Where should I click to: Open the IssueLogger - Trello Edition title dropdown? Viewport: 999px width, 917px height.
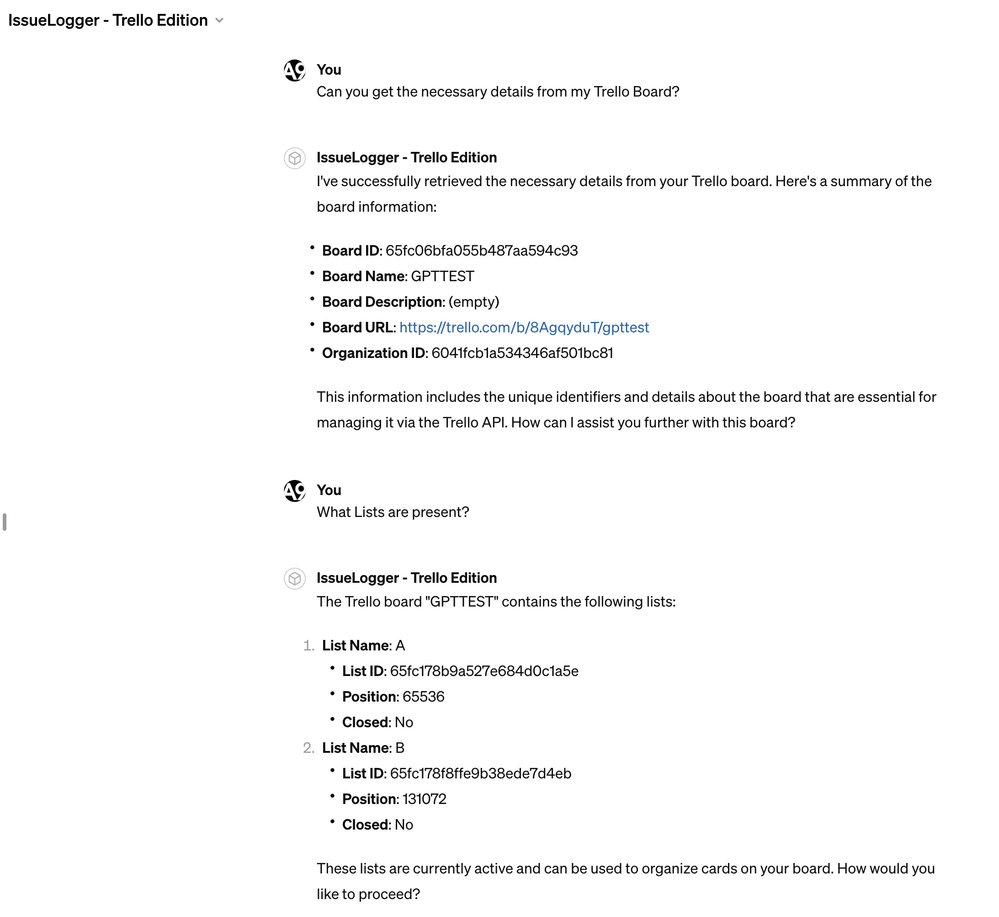(220, 19)
